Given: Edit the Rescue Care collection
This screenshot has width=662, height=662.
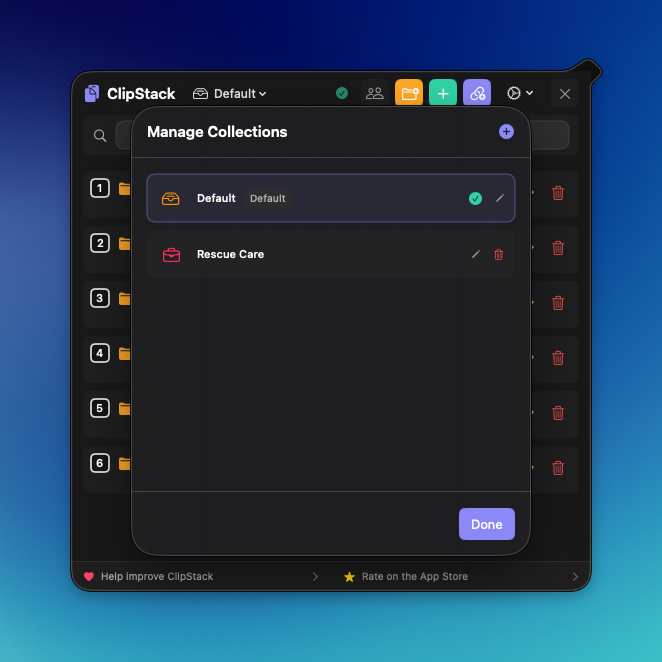Looking at the screenshot, I should point(476,254).
